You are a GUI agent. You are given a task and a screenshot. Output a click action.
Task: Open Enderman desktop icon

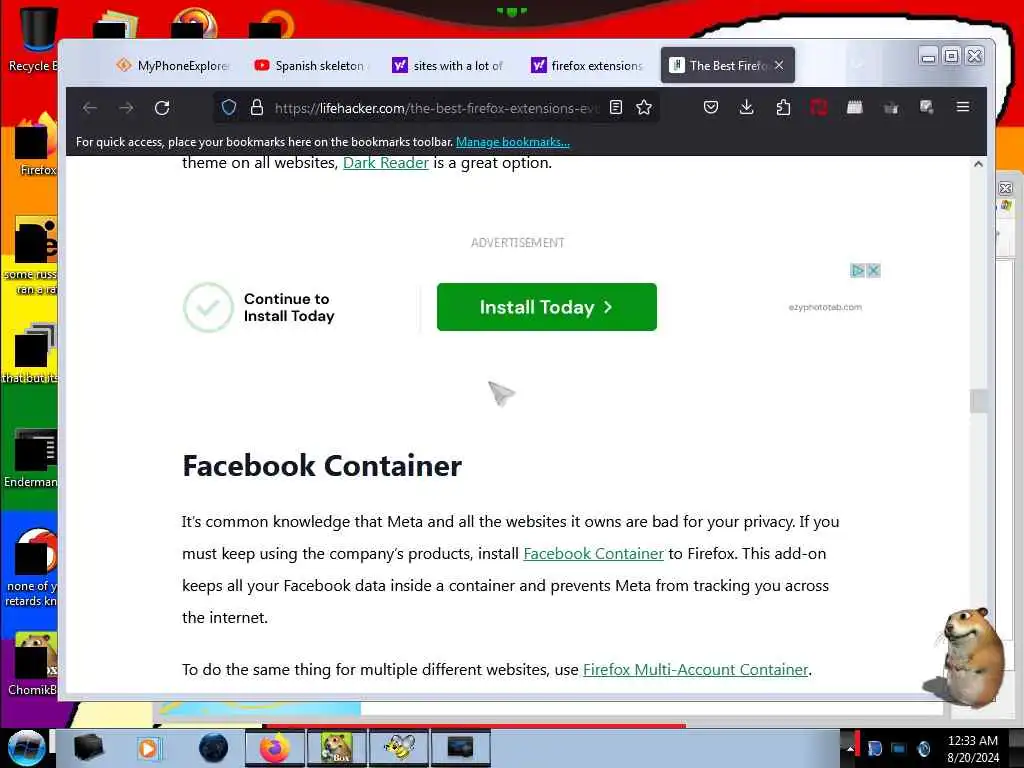pyautogui.click(x=31, y=458)
